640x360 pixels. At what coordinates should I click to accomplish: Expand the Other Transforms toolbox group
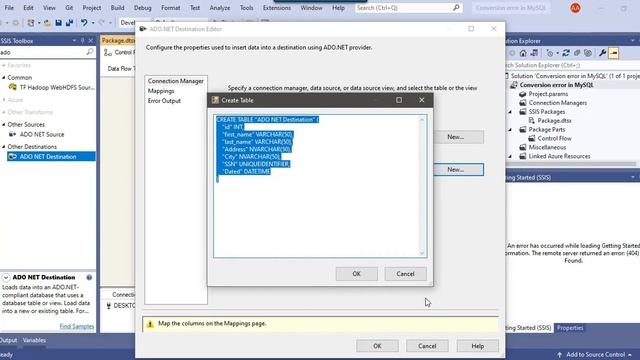(4, 112)
